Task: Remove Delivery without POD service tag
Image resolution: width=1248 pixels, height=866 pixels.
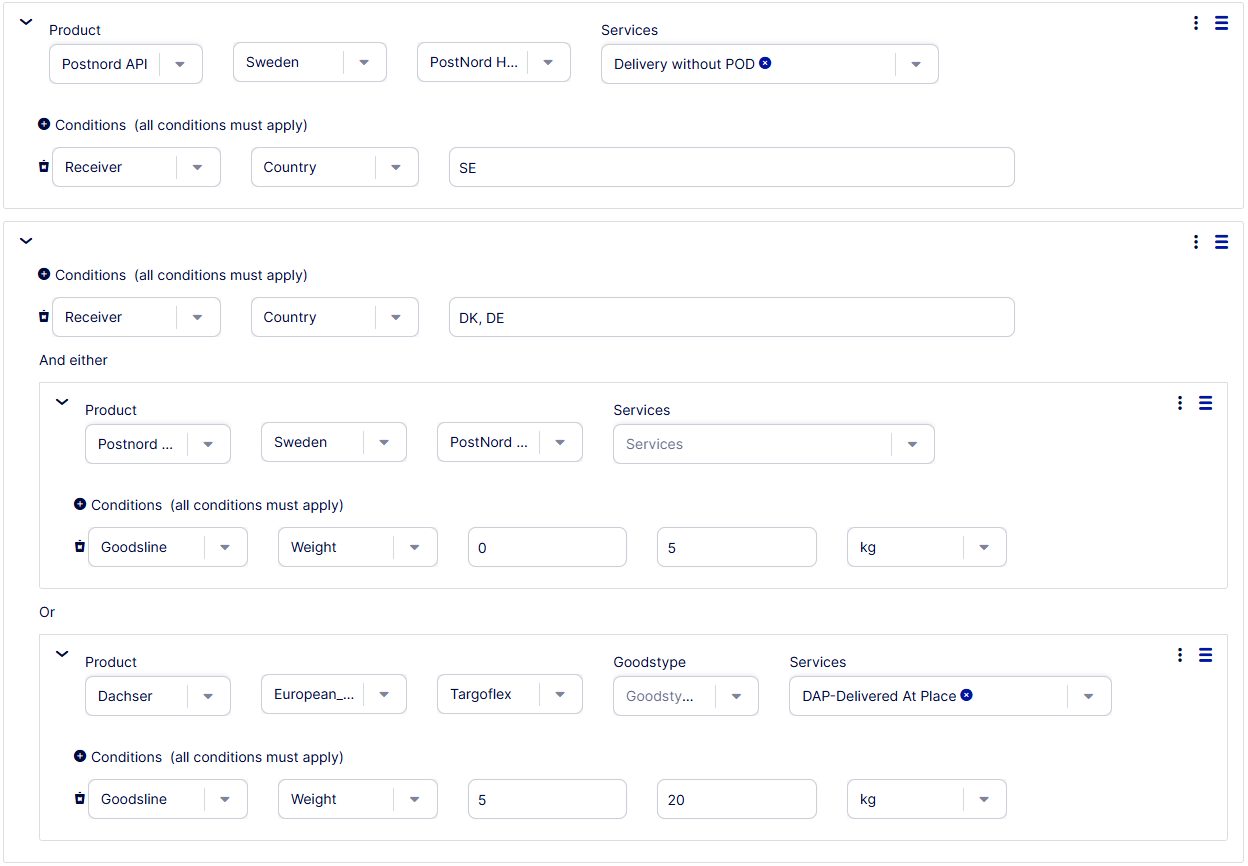Action: [x=765, y=63]
